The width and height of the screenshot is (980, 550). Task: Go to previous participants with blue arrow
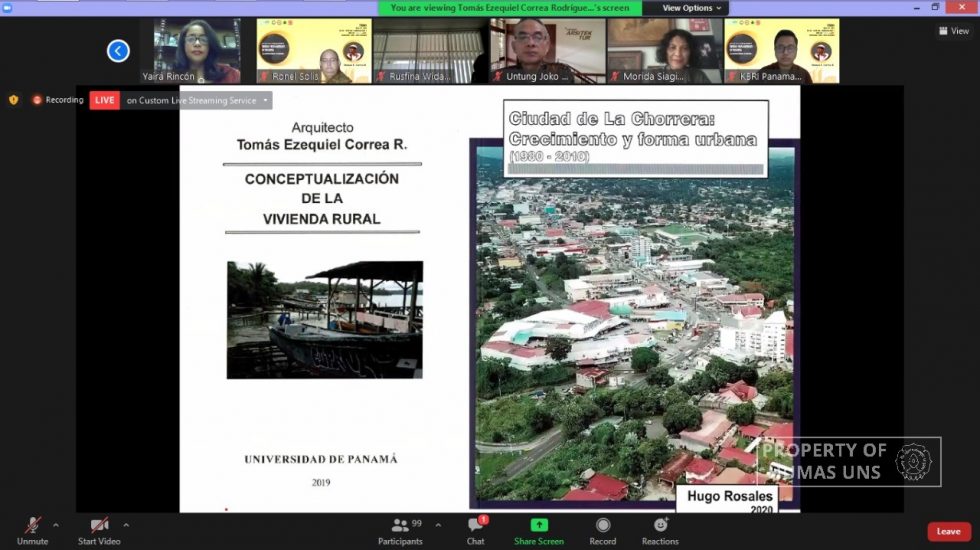(118, 51)
